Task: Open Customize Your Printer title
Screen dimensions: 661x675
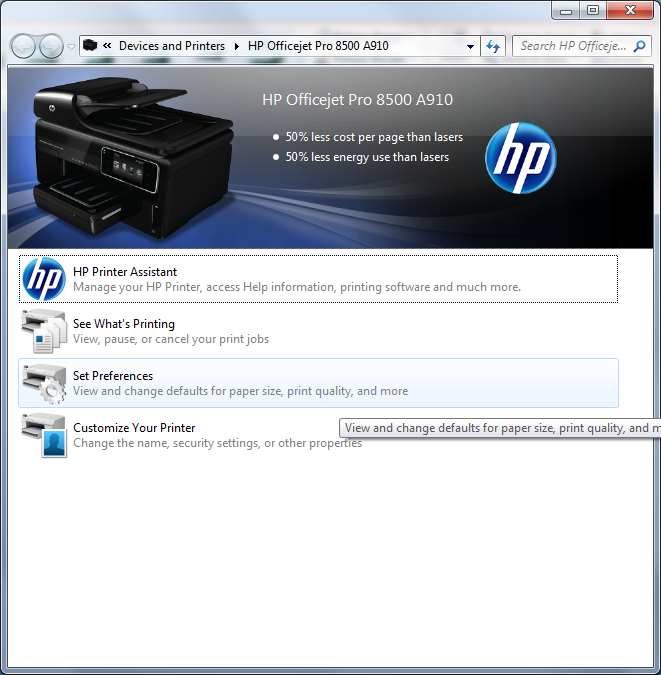Action: (134, 428)
